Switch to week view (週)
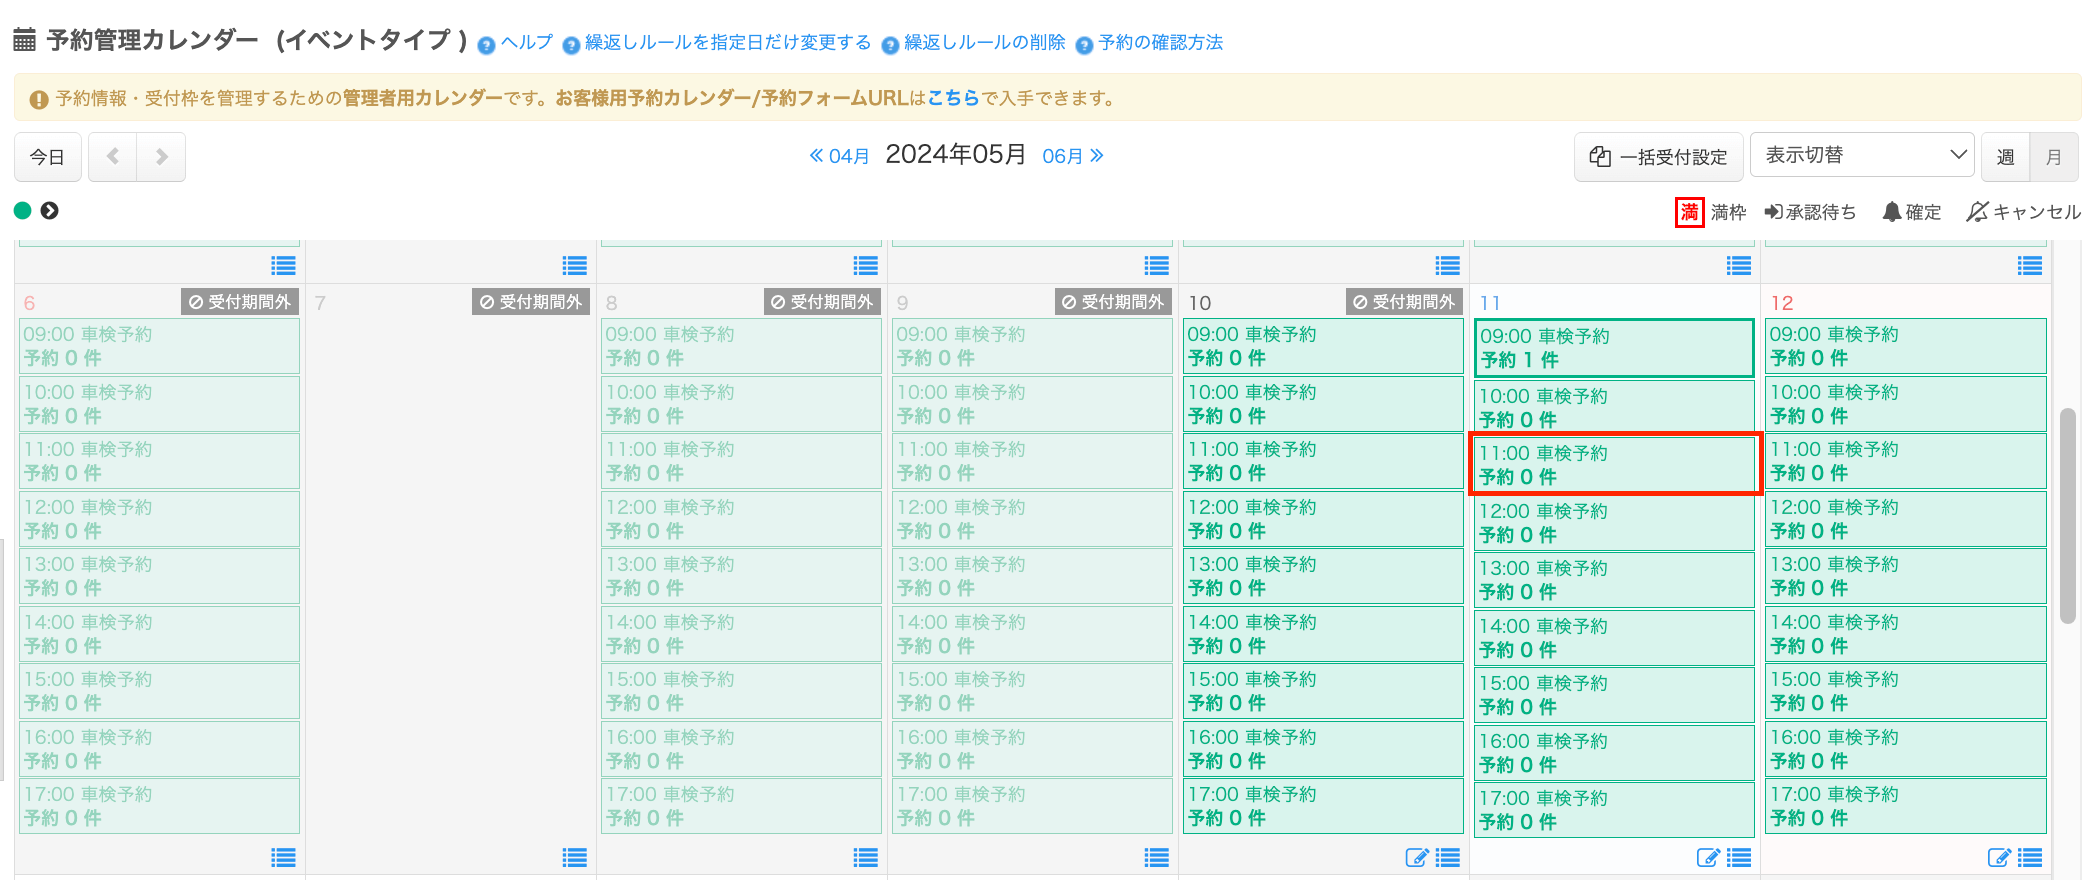The width and height of the screenshot is (2096, 880). click(2005, 157)
